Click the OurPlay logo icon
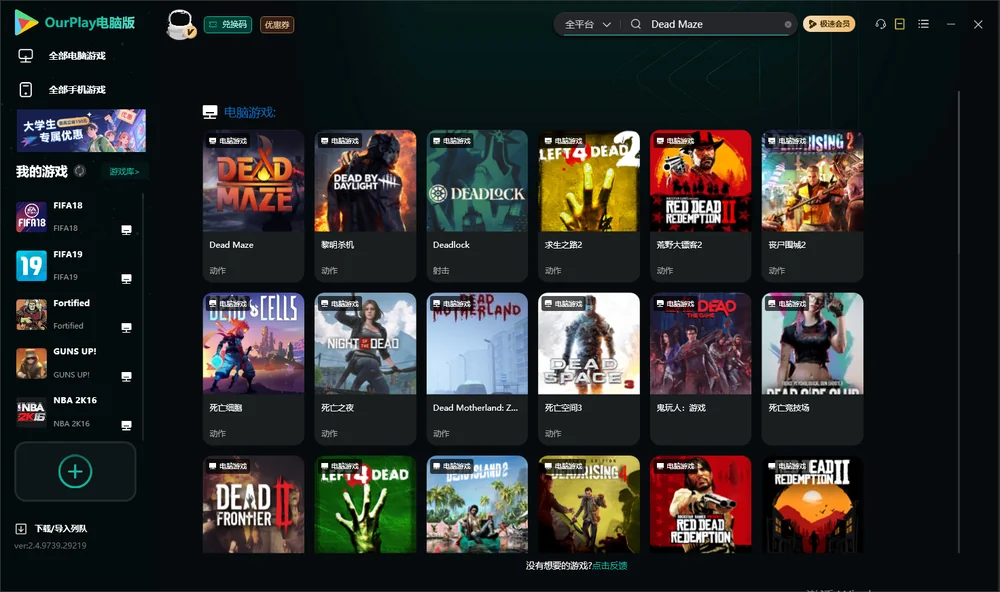This screenshot has height=592, width=1000. click(x=26, y=23)
